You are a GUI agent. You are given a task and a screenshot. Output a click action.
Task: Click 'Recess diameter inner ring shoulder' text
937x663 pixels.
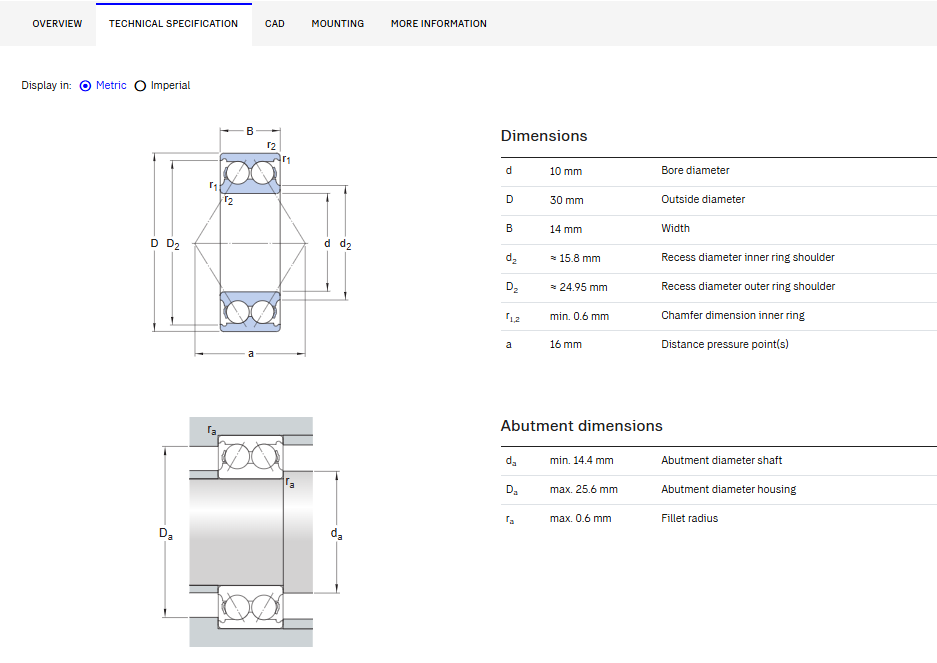(x=748, y=257)
